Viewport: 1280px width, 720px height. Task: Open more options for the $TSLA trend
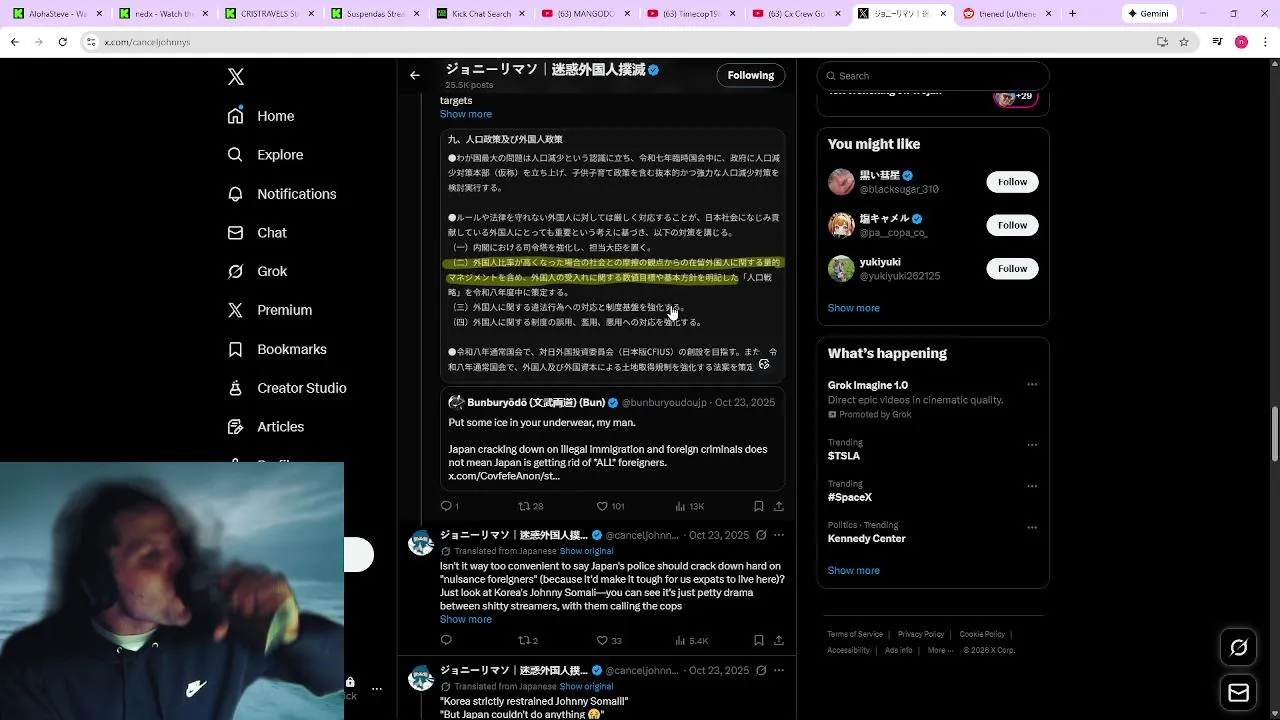1032,445
